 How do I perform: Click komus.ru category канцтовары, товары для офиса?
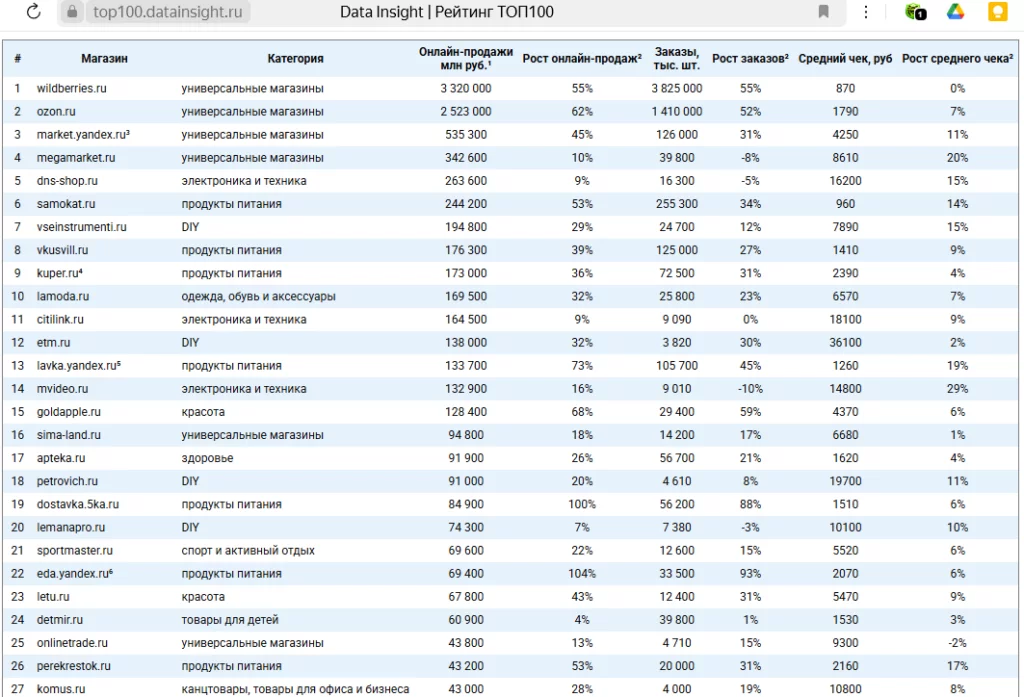(x=295, y=689)
